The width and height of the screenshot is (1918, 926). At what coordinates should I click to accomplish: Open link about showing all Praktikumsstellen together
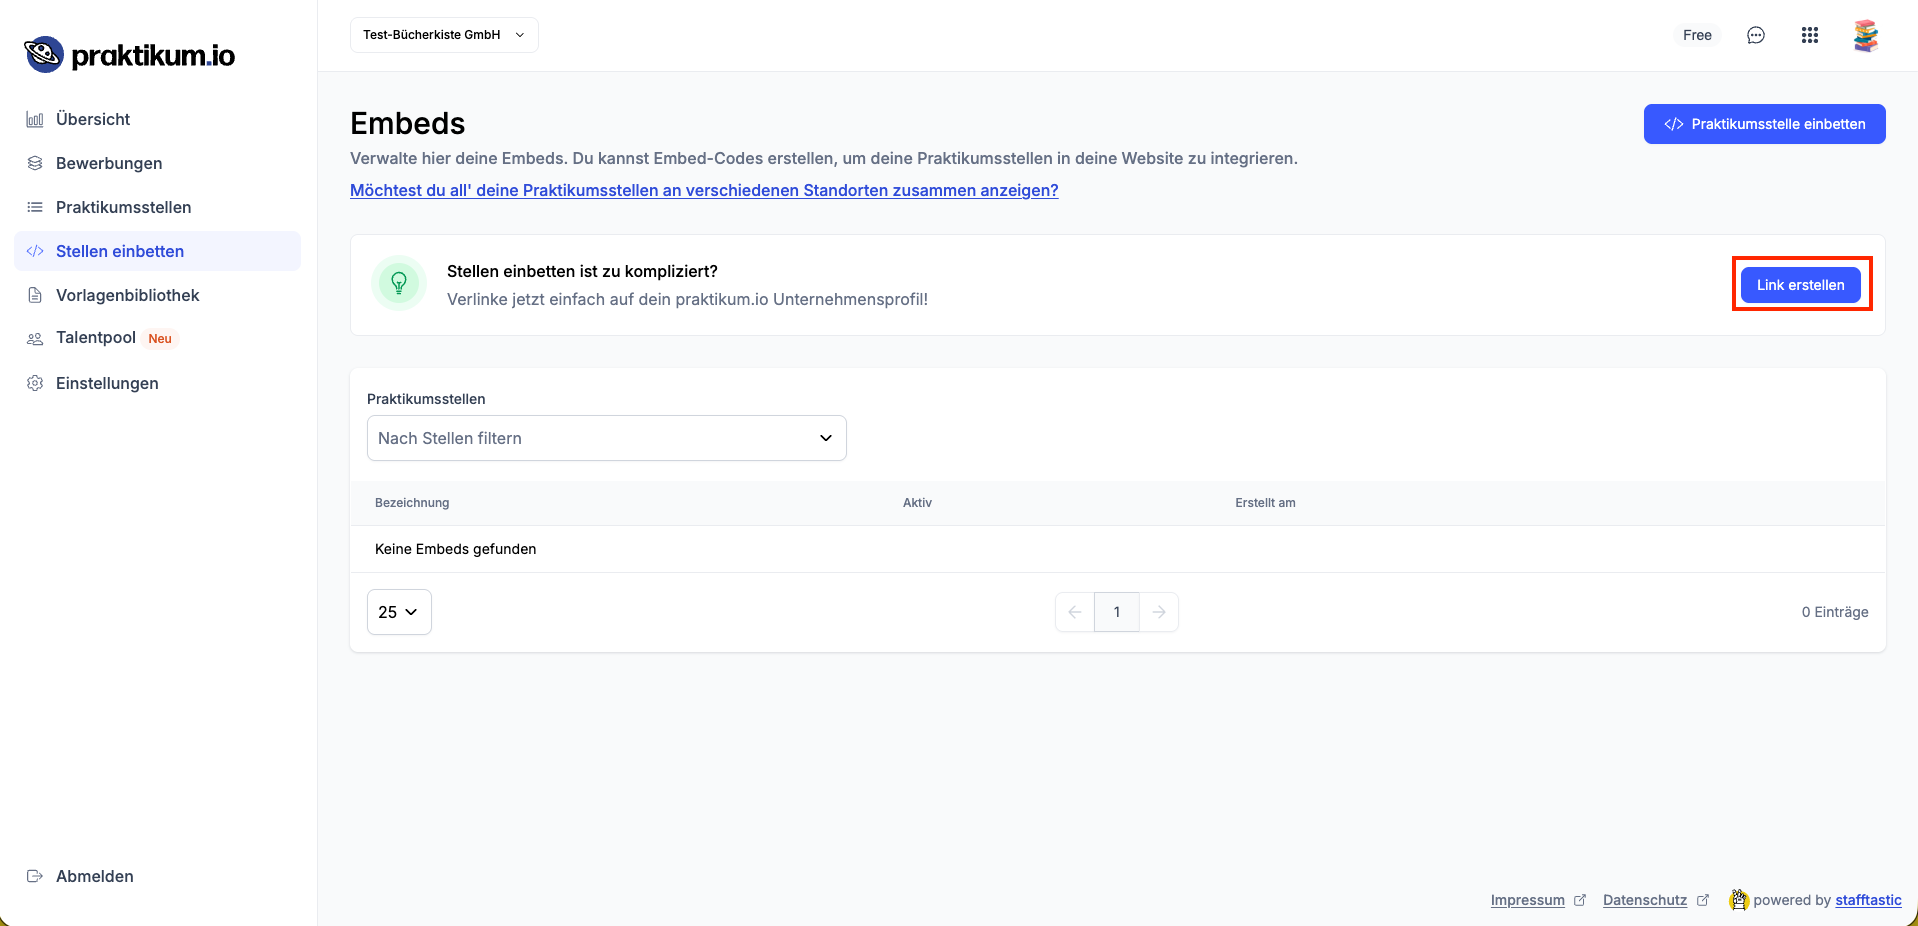point(704,190)
